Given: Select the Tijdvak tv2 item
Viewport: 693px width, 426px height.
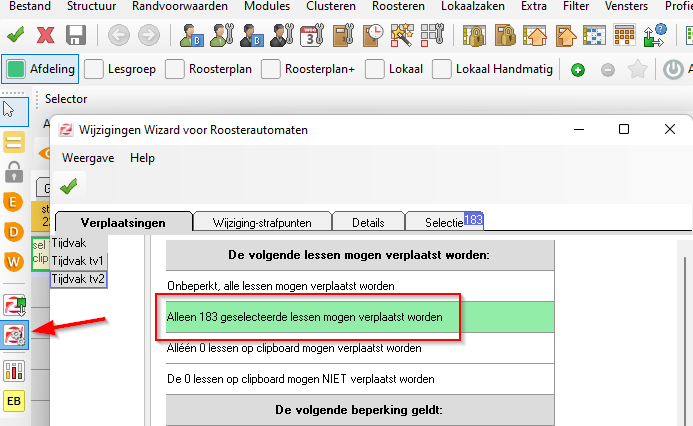Looking at the screenshot, I should pyautogui.click(x=78, y=278).
